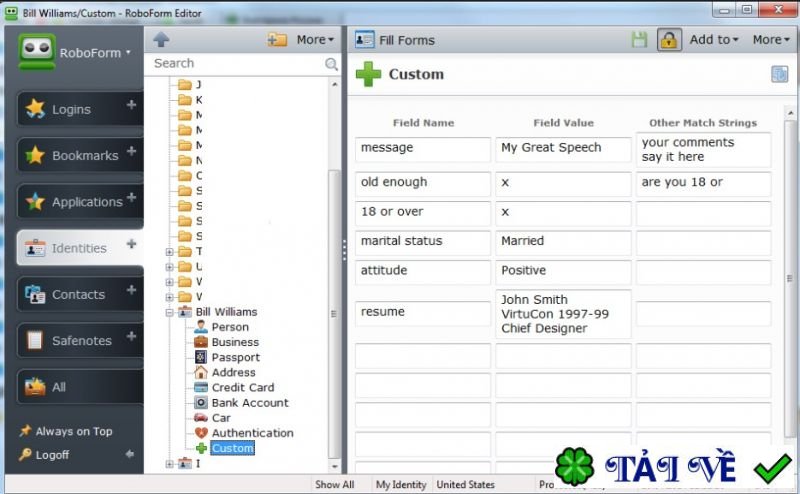Image resolution: width=800 pixels, height=494 pixels.
Task: Open More menu in editor toolbar
Action: 771,39
